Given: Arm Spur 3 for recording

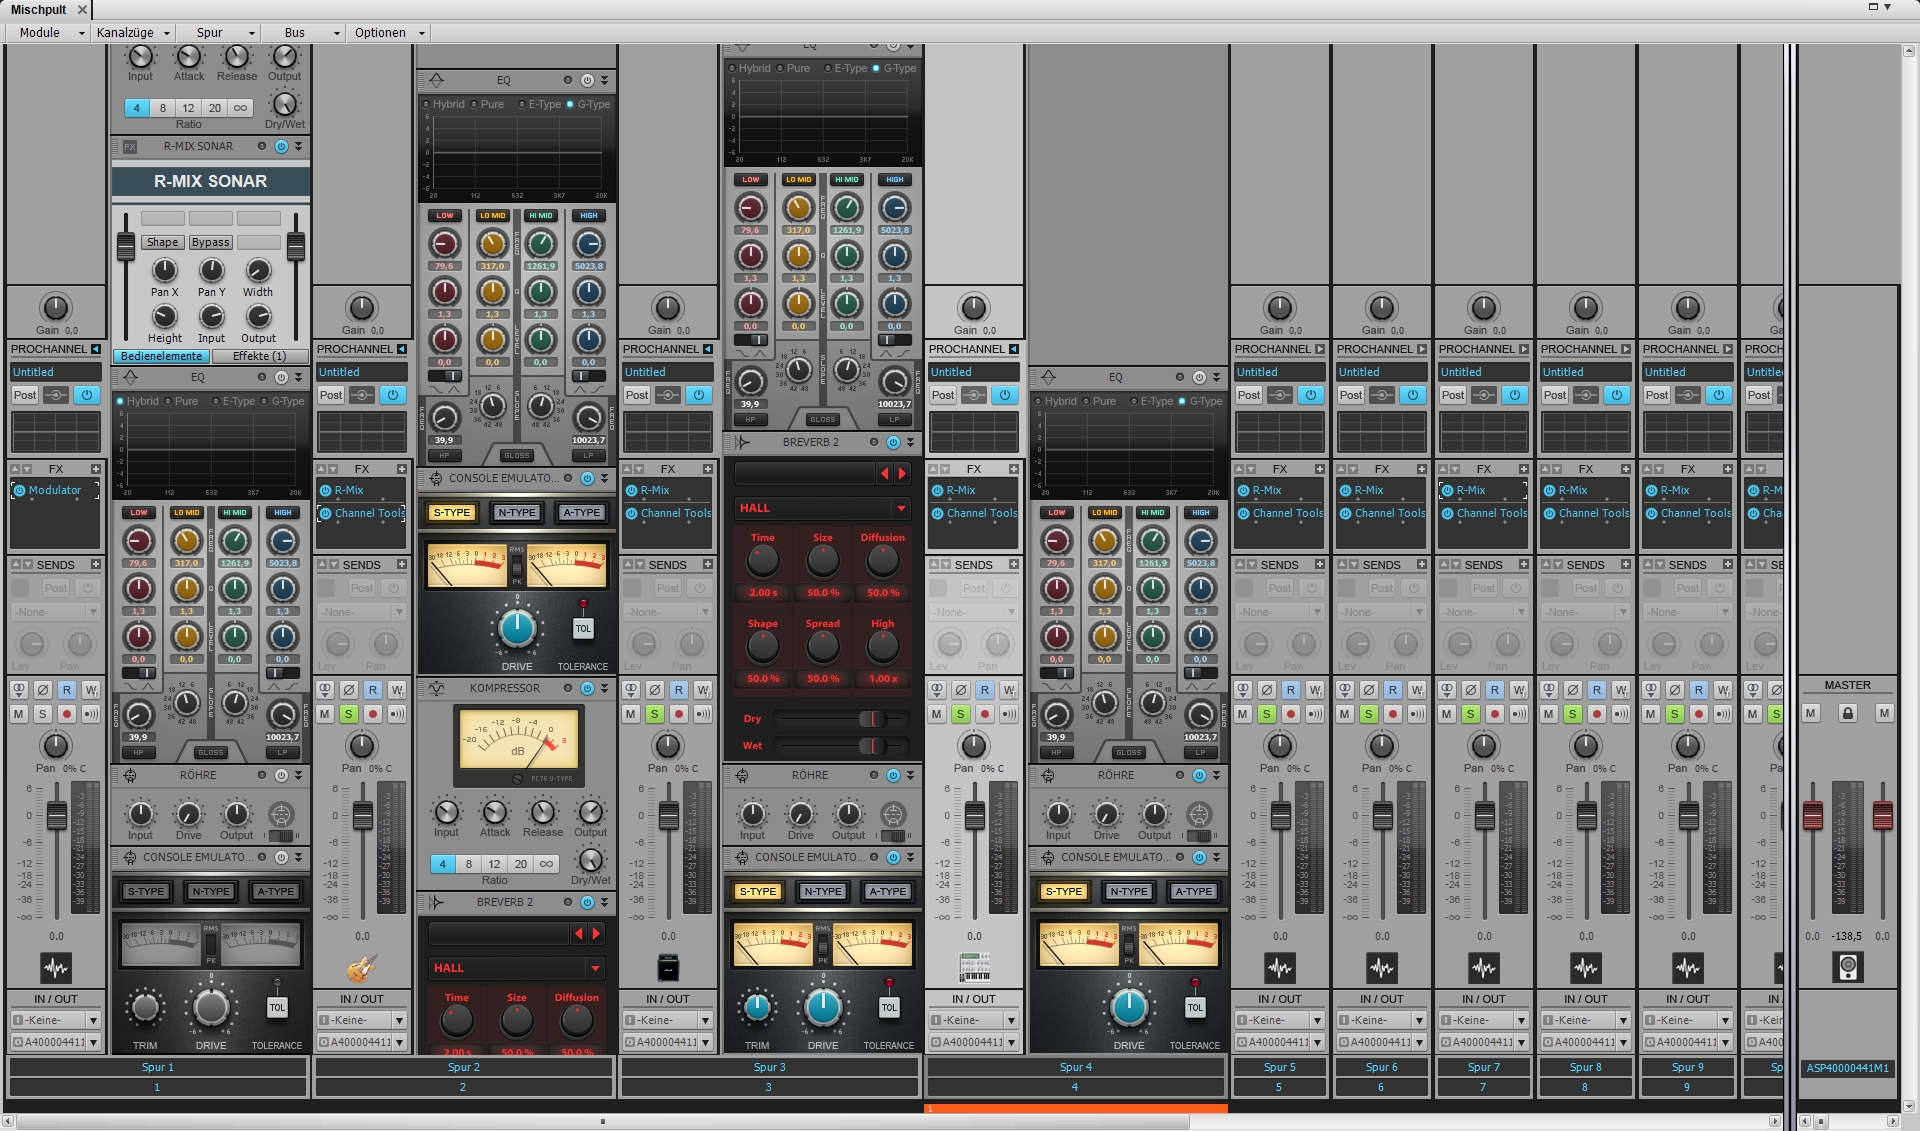Looking at the screenshot, I should click(x=679, y=714).
